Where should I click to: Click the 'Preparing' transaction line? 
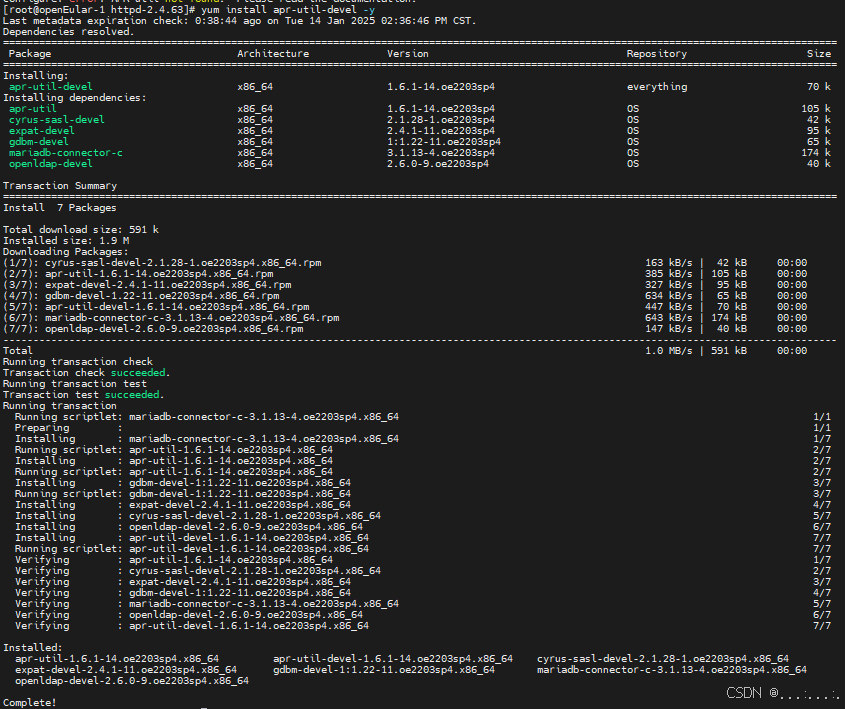(422, 428)
